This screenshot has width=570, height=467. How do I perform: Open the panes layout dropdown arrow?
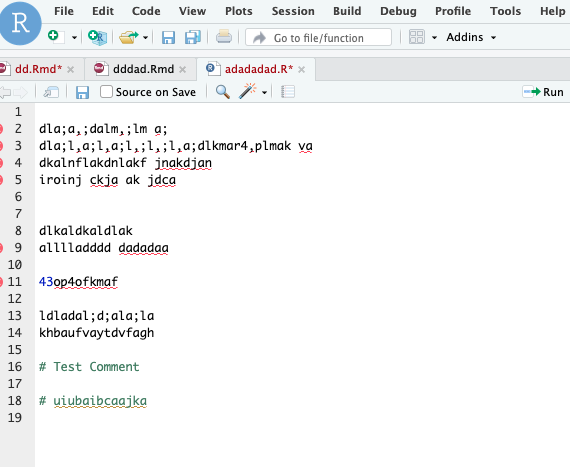434,37
